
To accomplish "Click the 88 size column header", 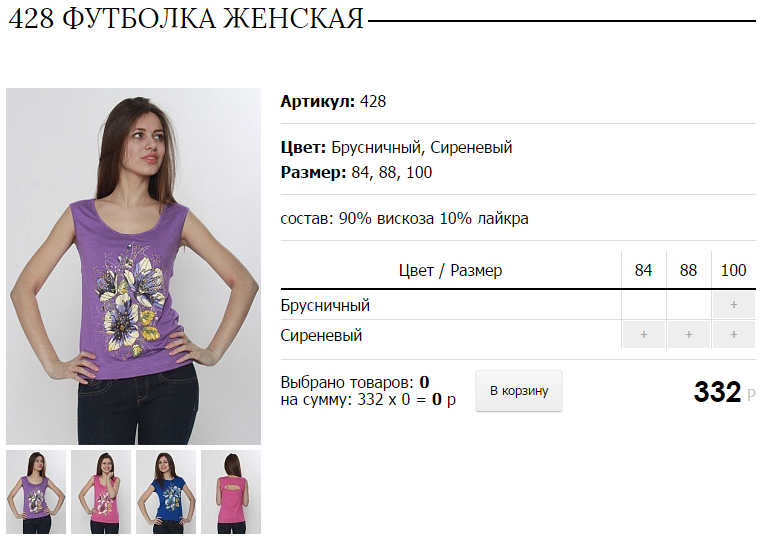I will tap(688, 270).
